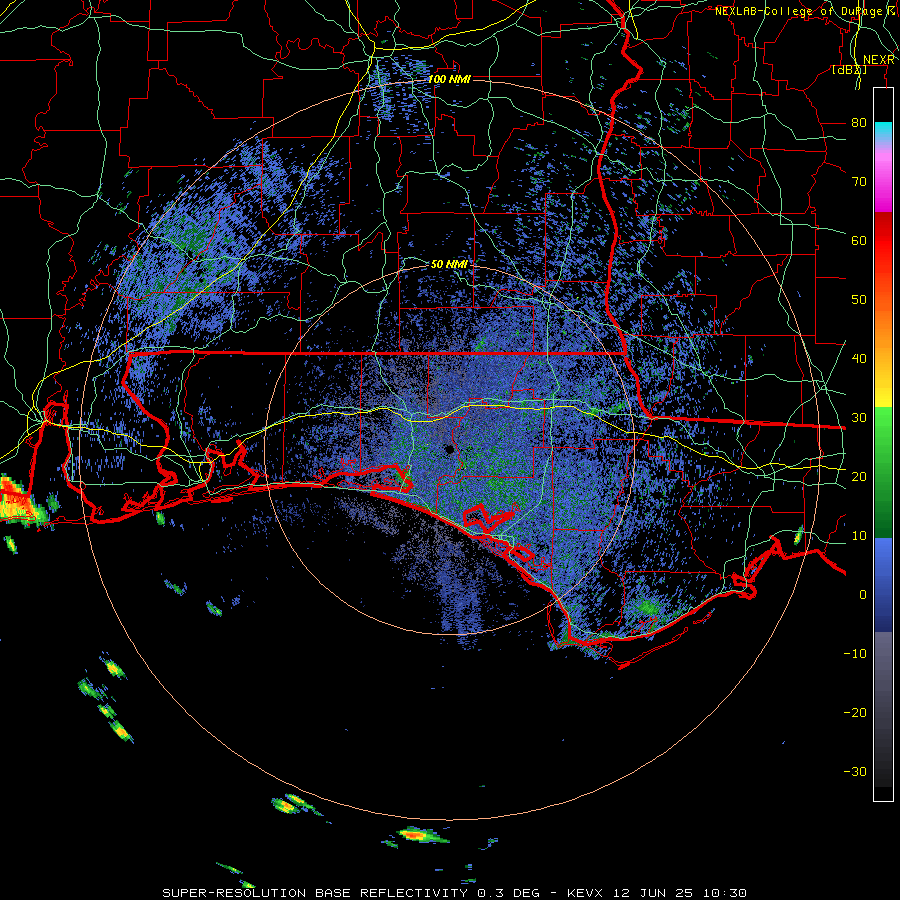Click the -10 value on the dBZ scale
Image resolution: width=900 pixels, height=900 pixels.
[855, 653]
